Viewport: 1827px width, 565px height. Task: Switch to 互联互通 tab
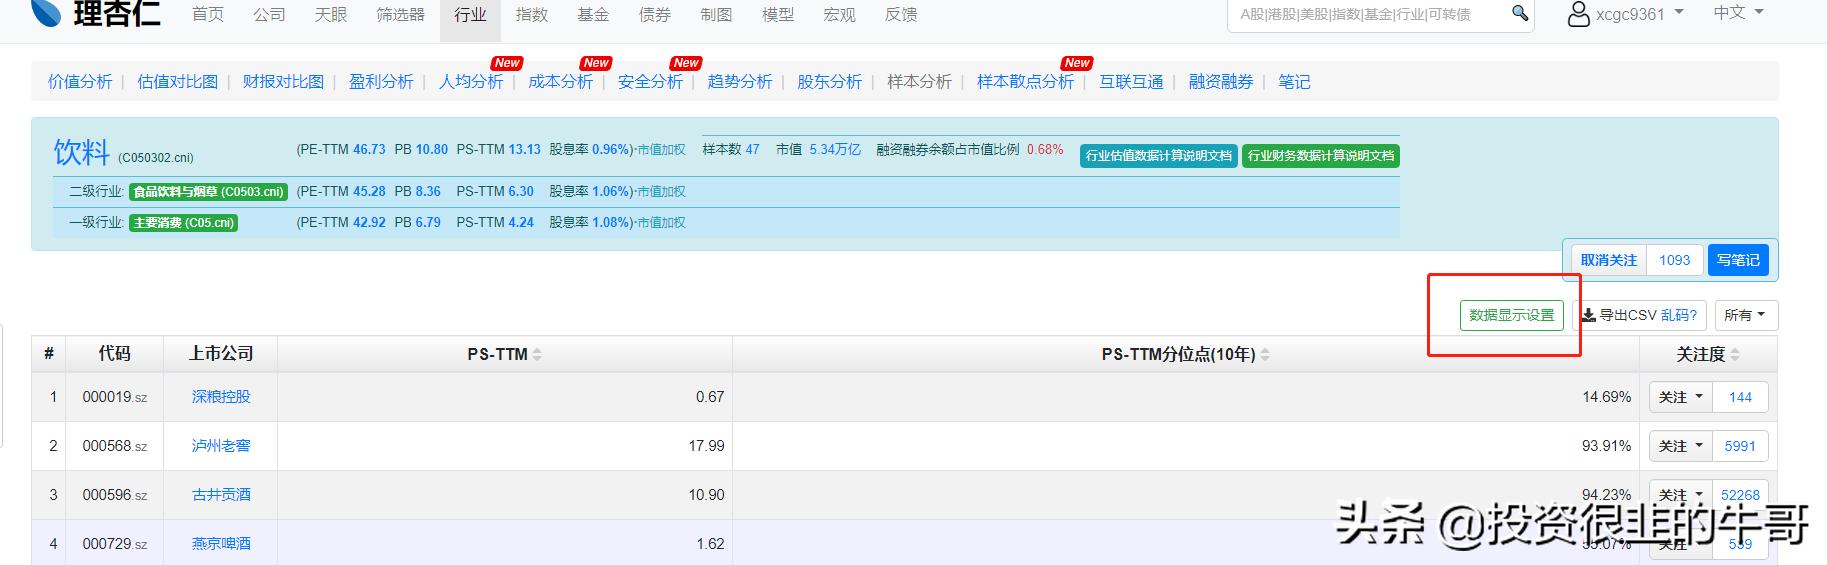click(1131, 82)
